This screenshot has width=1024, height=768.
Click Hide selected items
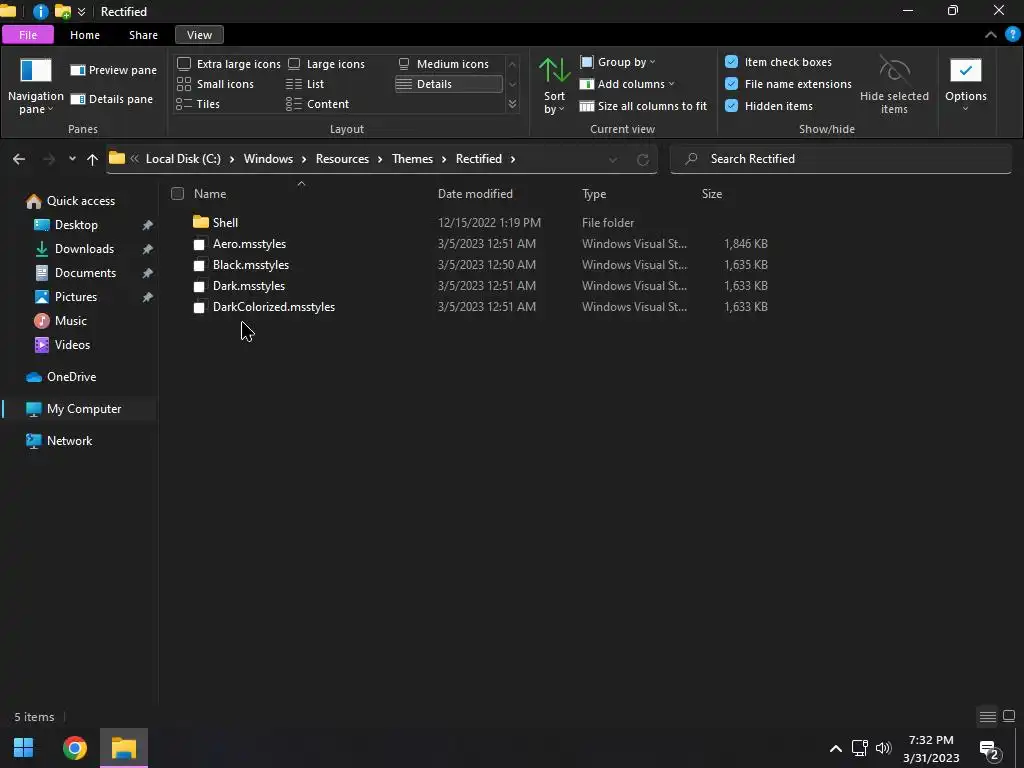pos(894,86)
